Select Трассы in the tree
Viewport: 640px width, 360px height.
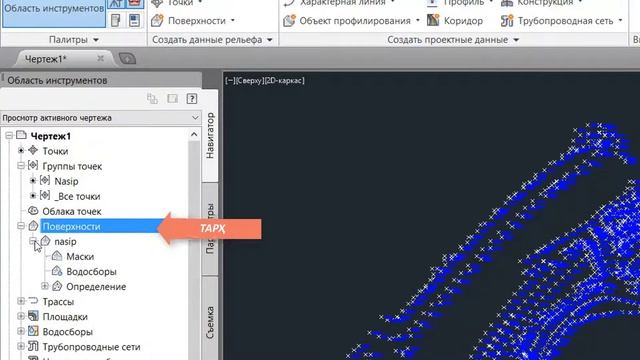[58, 302]
